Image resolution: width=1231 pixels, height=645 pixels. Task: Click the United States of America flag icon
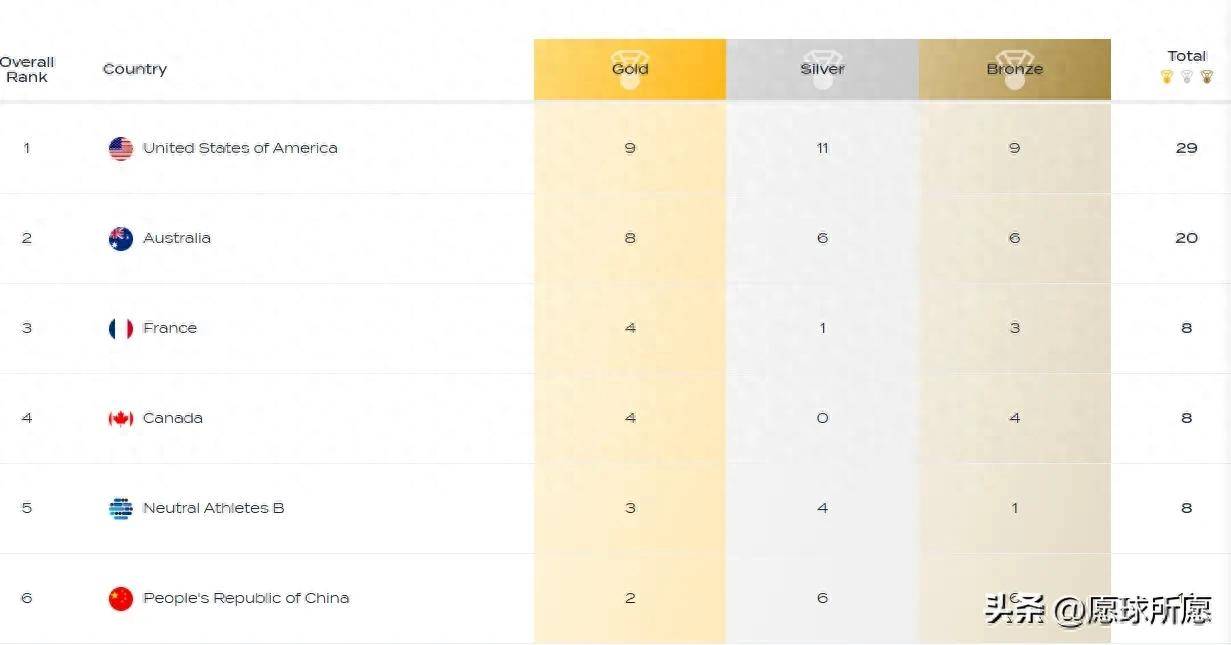tap(121, 149)
